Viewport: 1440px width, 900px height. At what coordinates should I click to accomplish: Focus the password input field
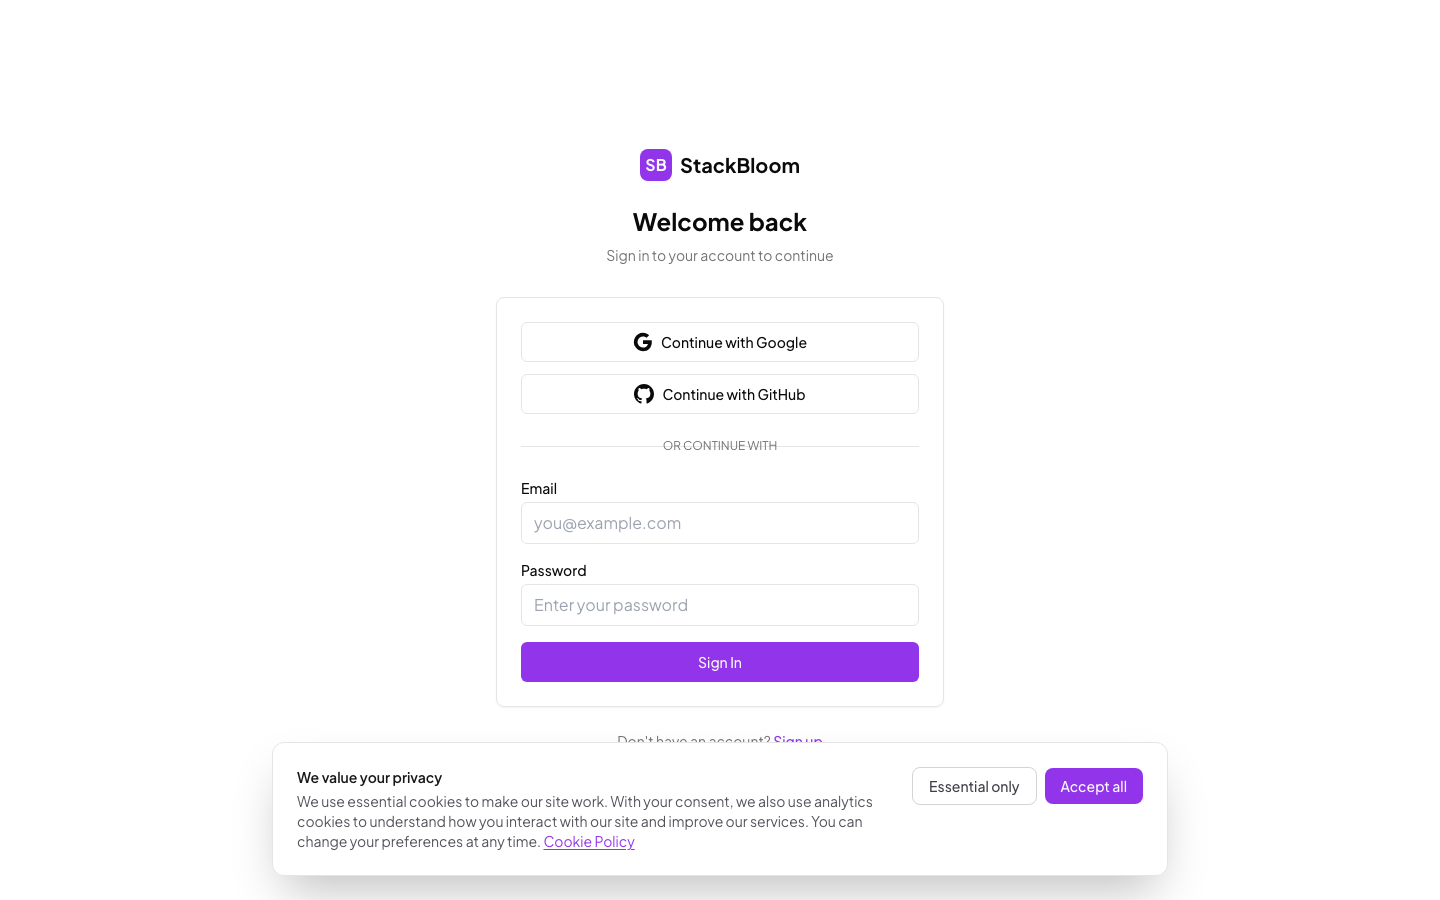pos(720,605)
